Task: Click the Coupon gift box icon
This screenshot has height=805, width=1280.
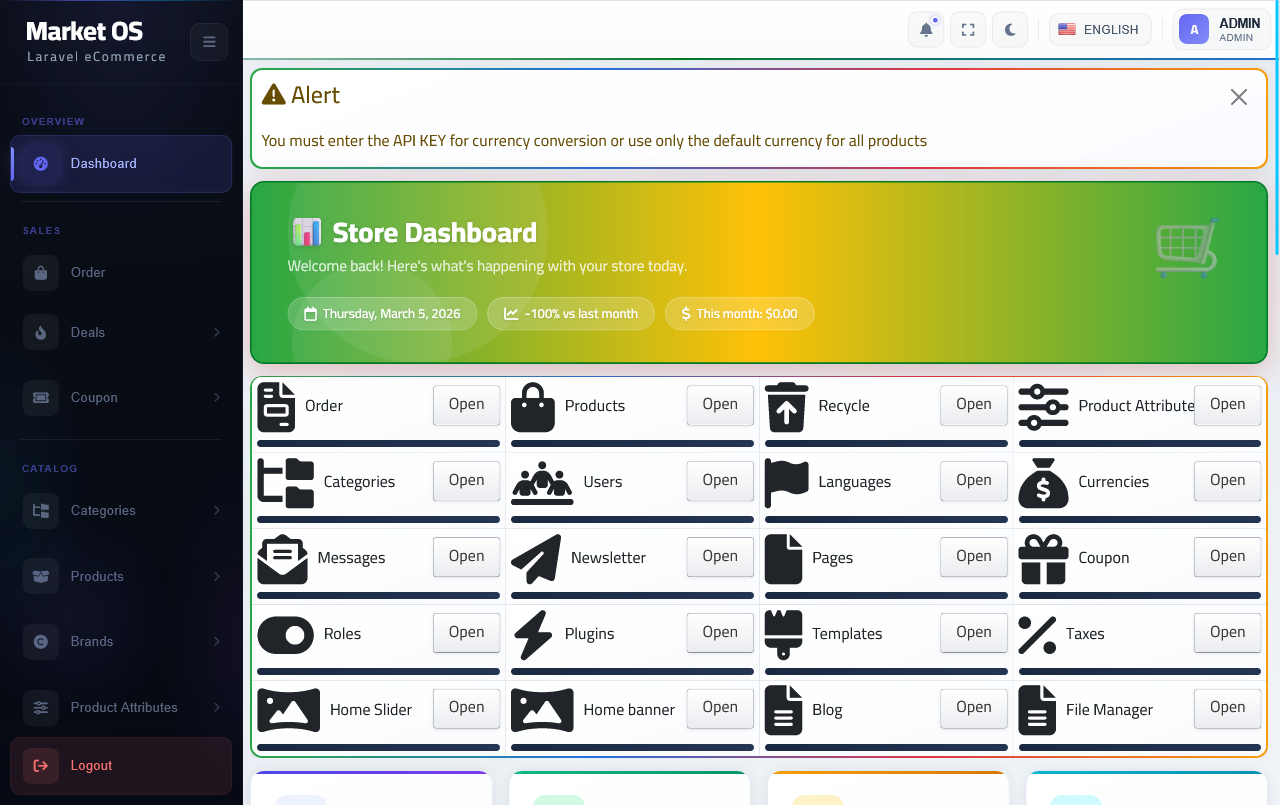Action: coord(1043,558)
